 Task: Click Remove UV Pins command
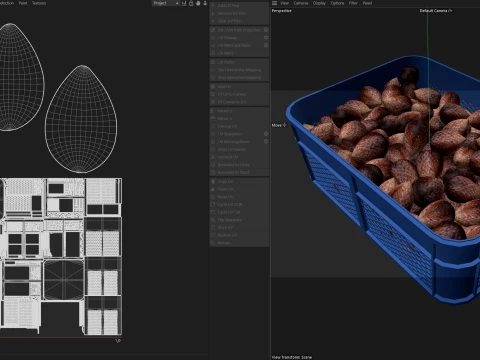239,13
